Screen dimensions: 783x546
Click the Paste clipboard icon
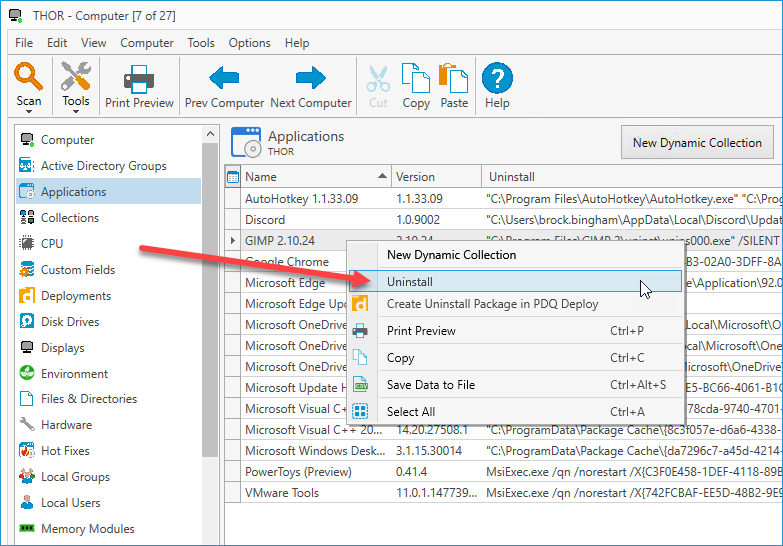point(453,78)
